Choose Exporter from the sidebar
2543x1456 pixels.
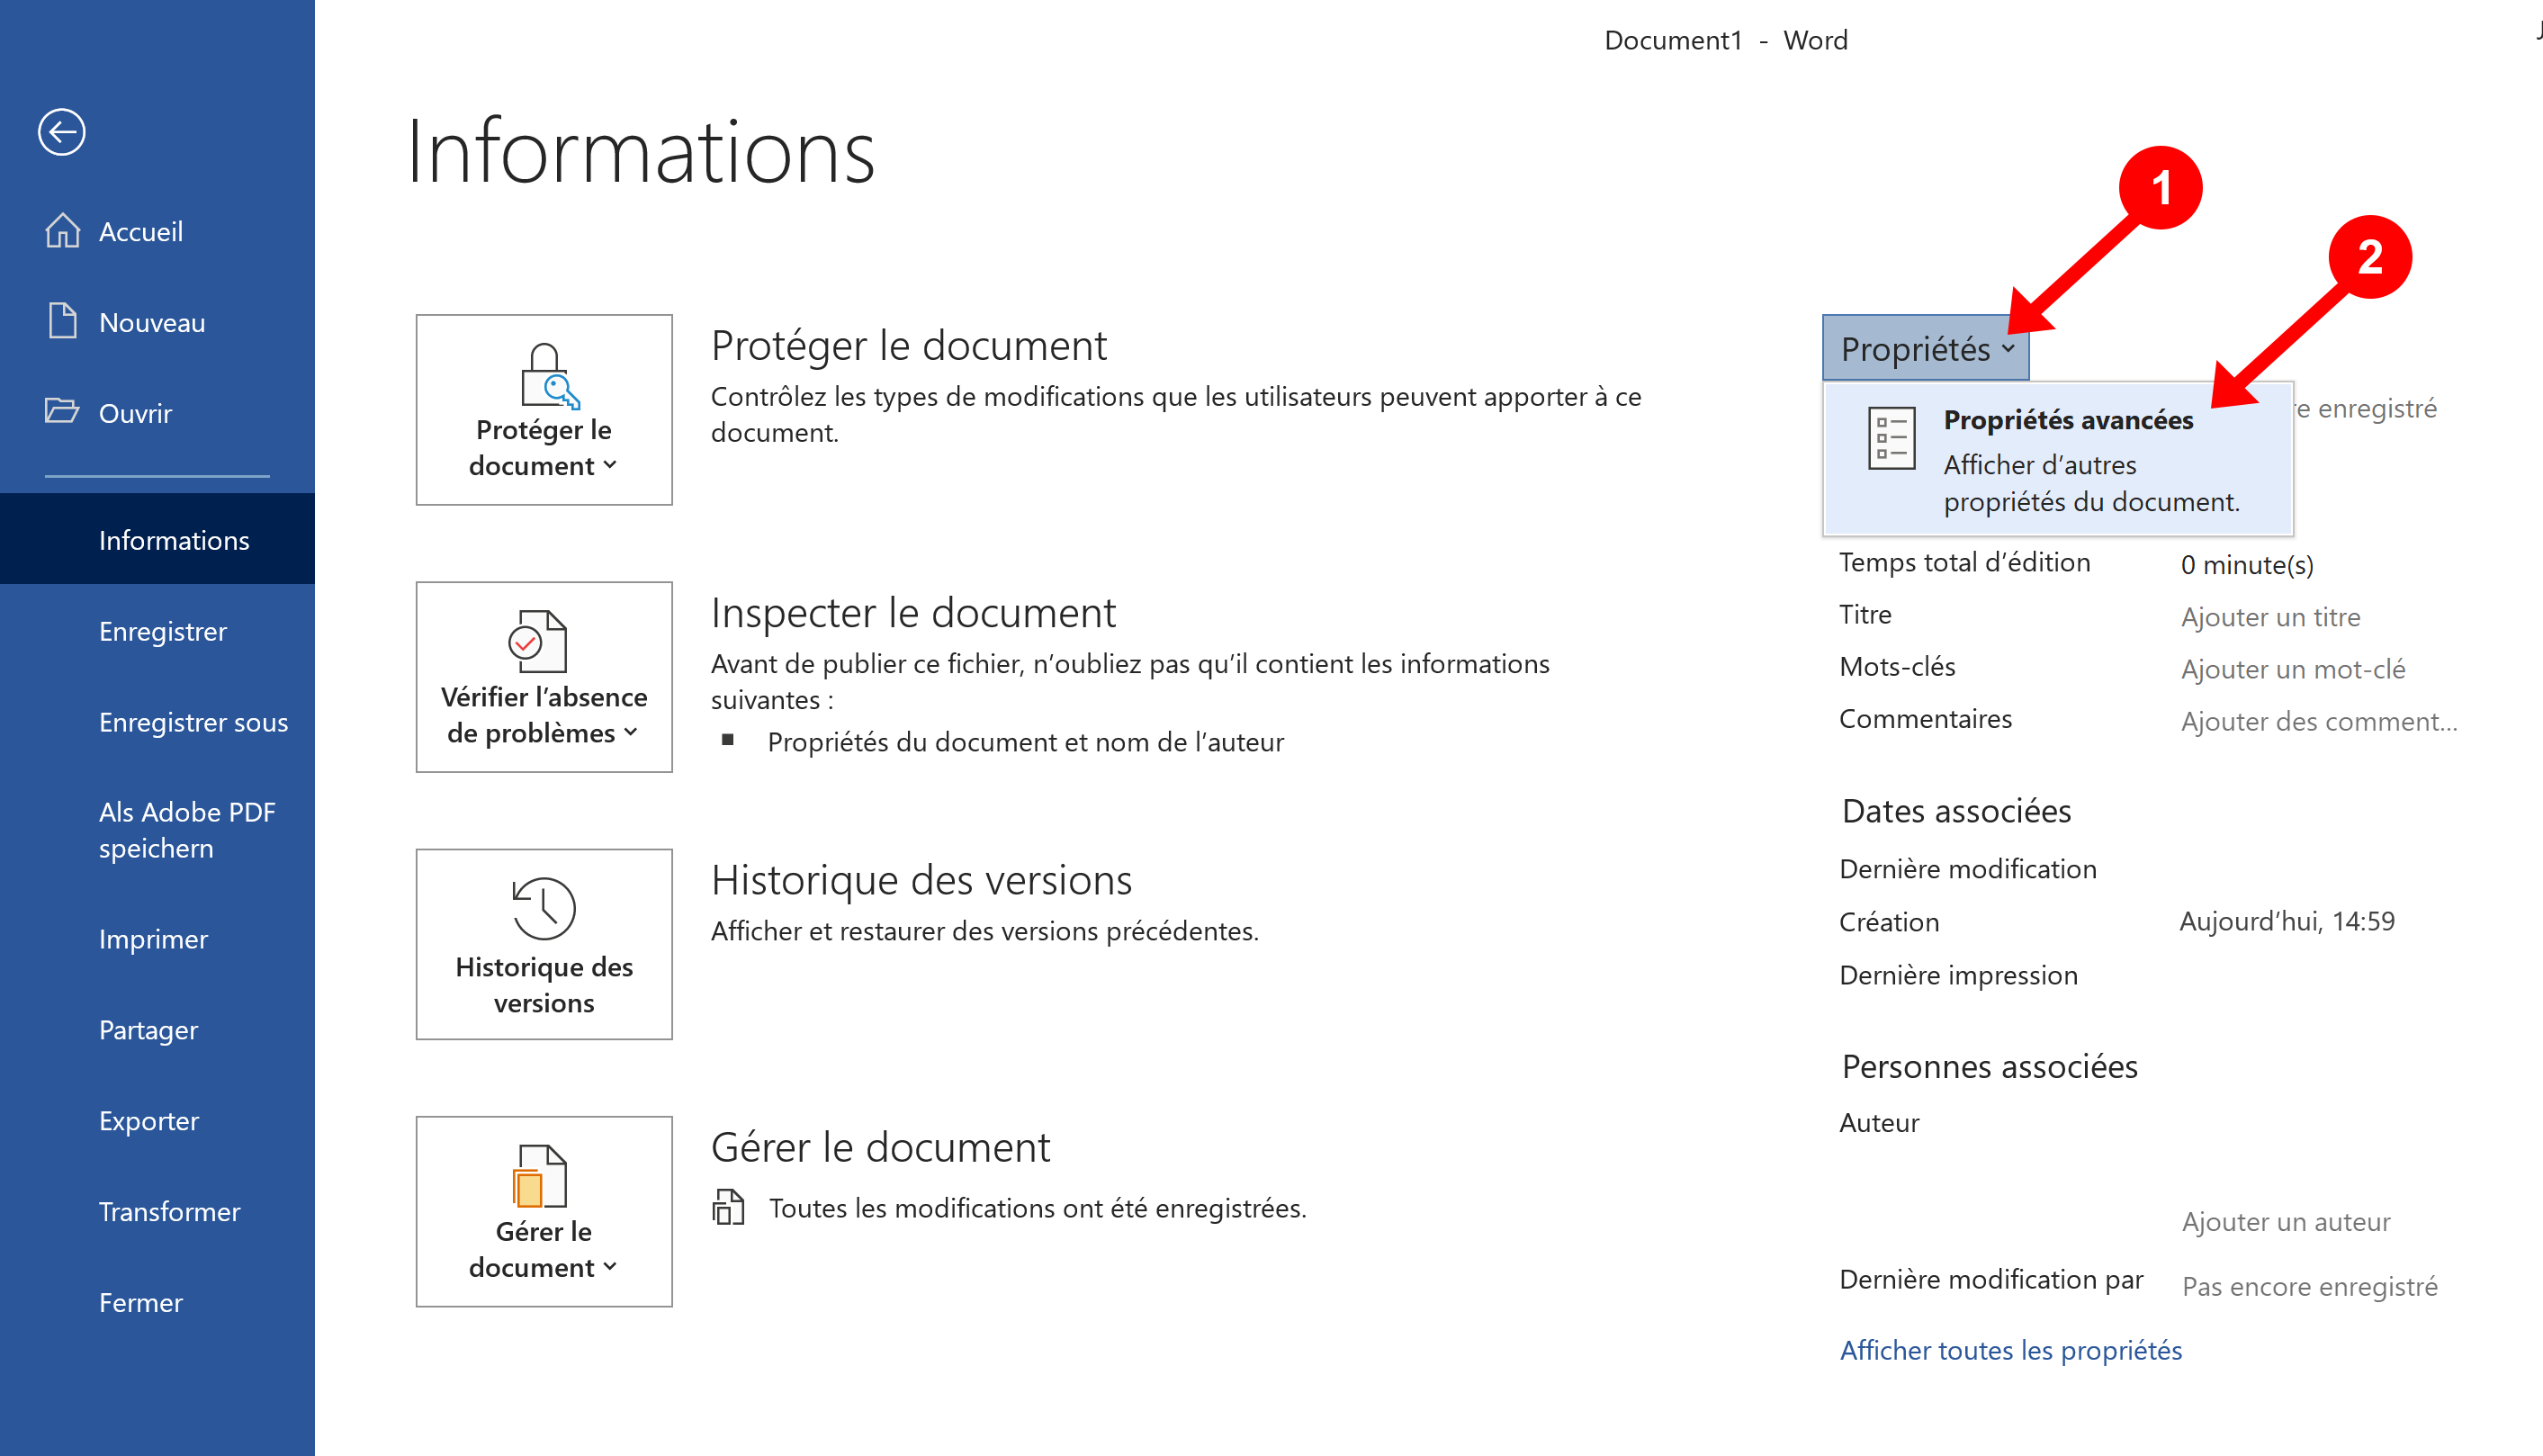(149, 1121)
